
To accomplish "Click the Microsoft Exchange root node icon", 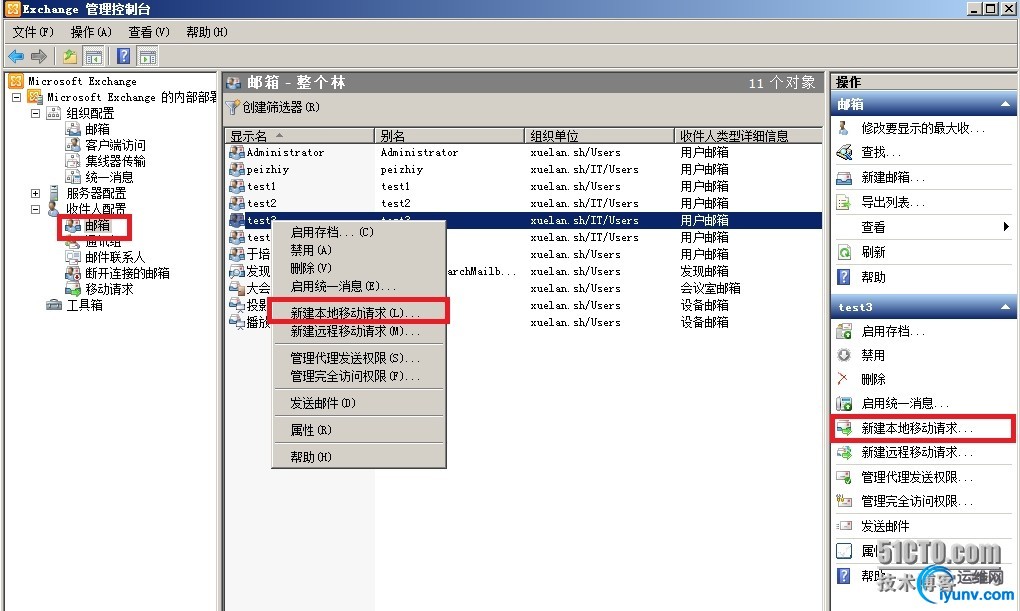I will 16,81.
